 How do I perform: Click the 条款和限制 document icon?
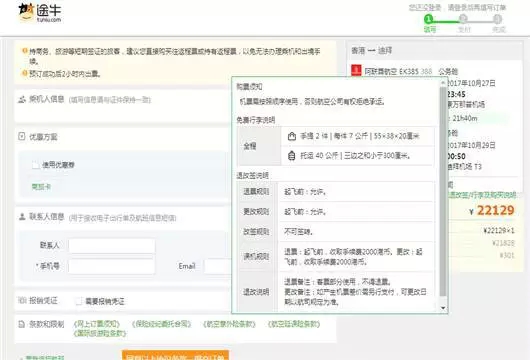22,324
